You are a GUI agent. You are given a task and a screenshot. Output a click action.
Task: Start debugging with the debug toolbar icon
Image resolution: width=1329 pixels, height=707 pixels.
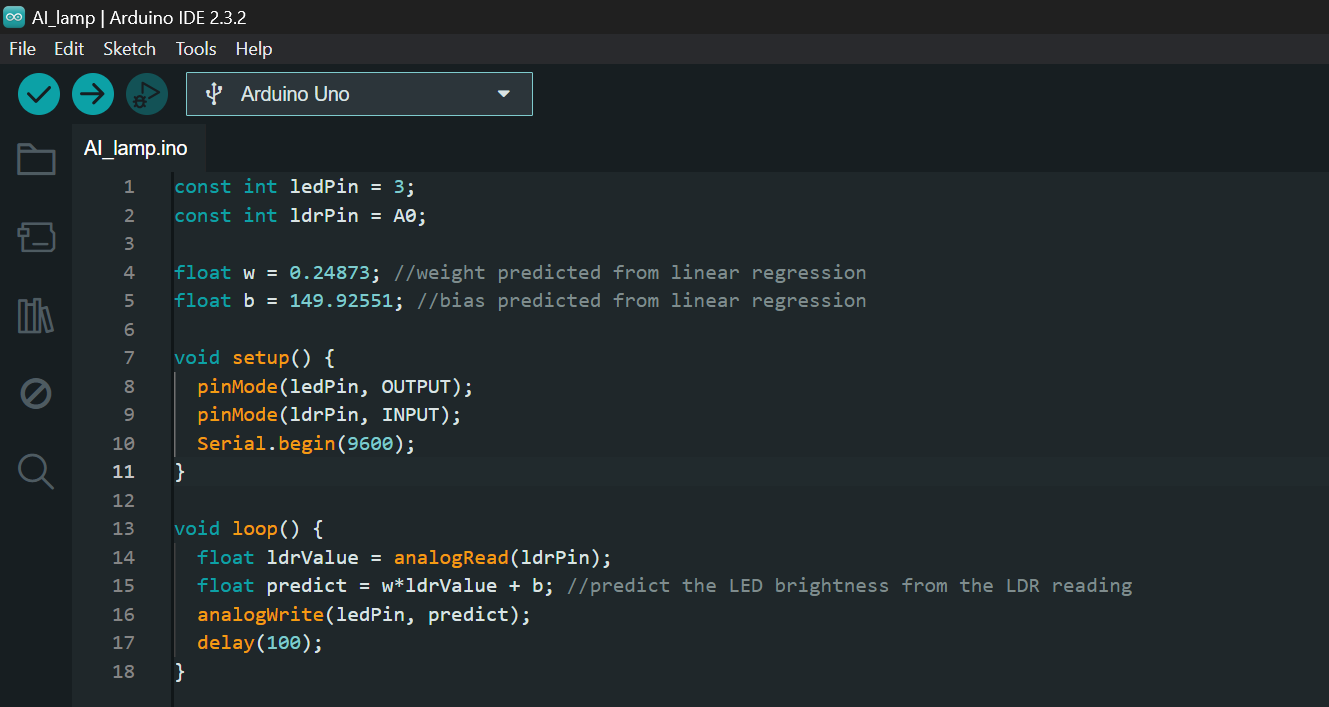pyautogui.click(x=146, y=94)
